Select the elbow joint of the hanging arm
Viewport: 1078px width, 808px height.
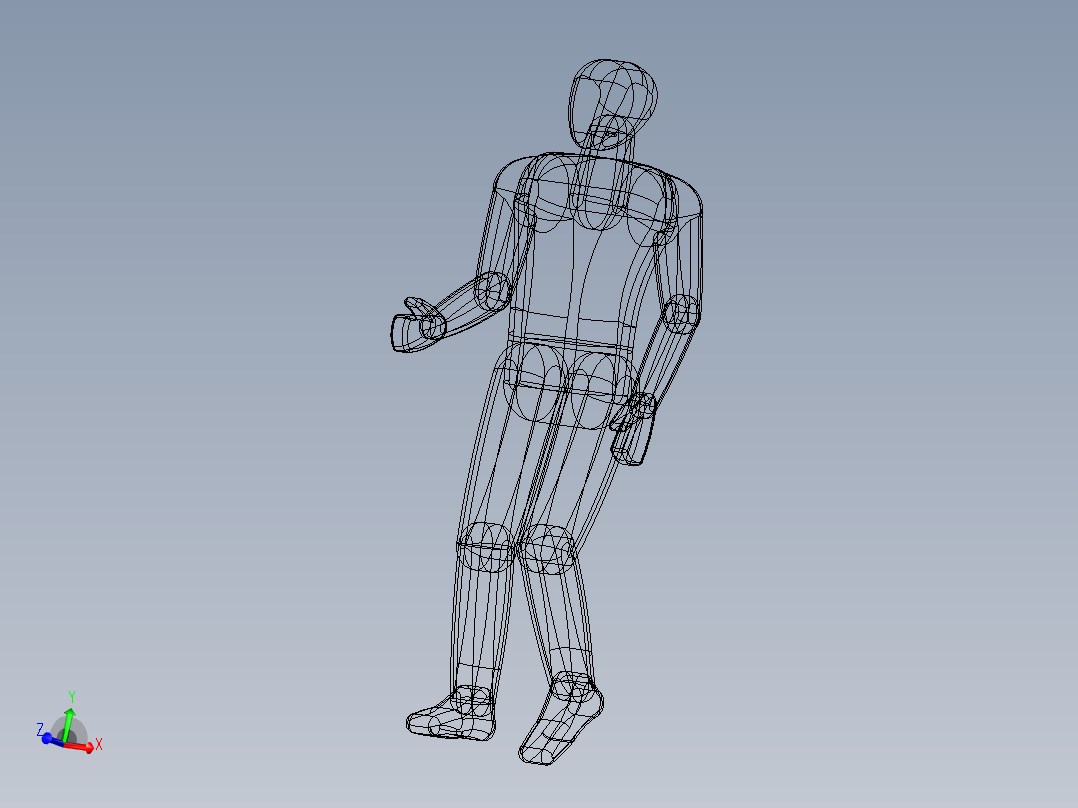(x=682, y=314)
